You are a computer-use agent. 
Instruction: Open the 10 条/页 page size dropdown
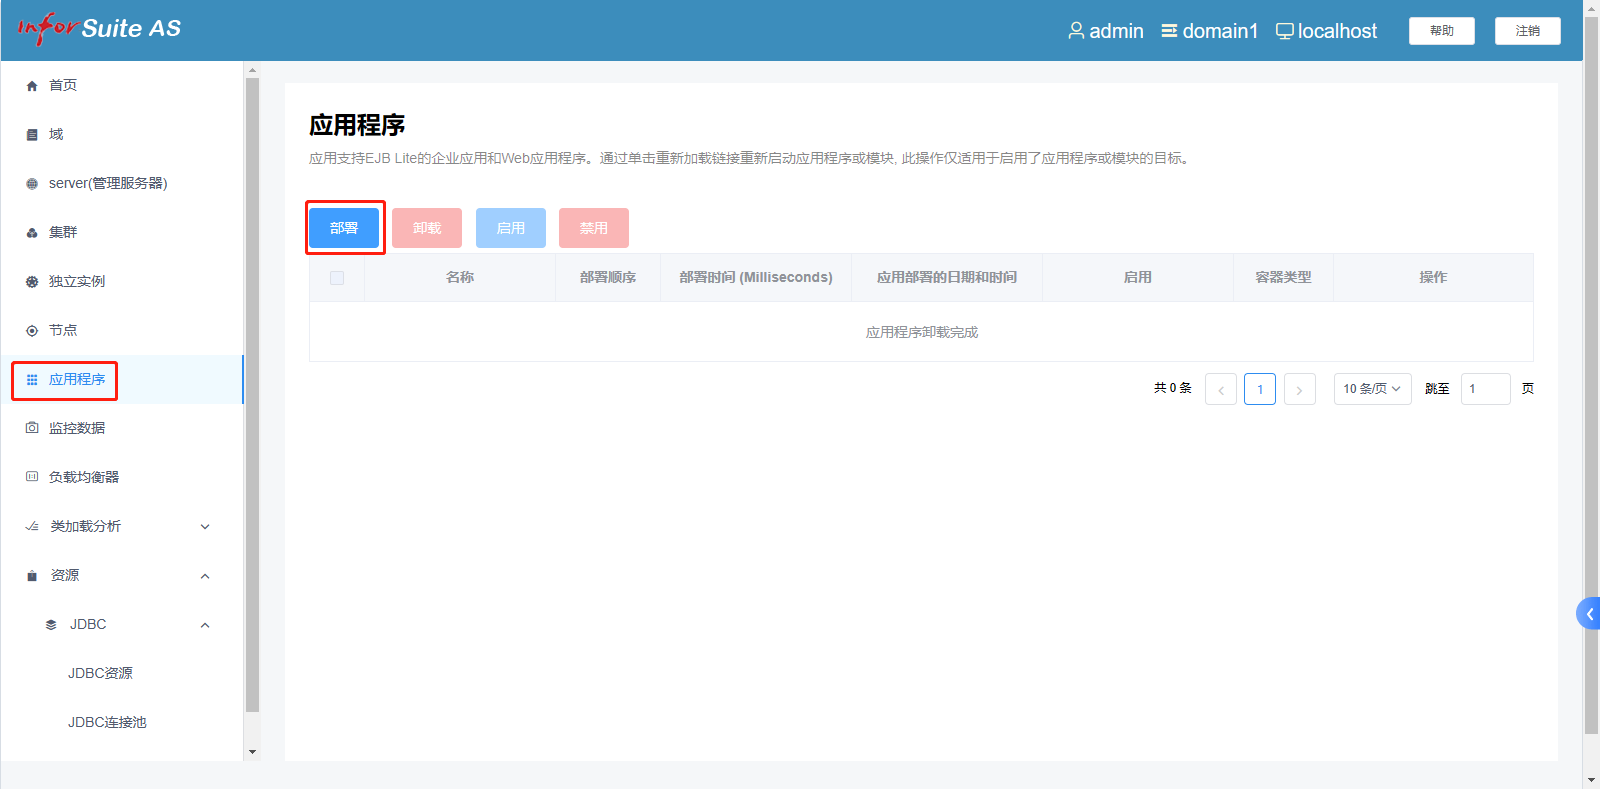[1372, 389]
